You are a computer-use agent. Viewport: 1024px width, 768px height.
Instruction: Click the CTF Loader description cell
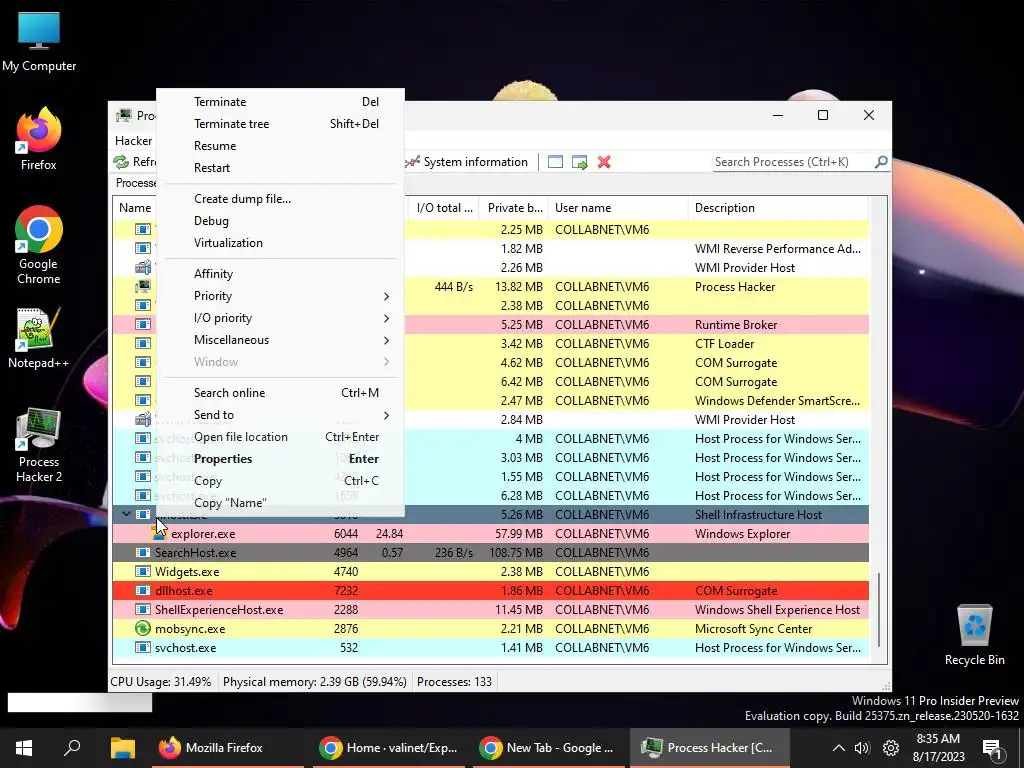tap(724, 344)
